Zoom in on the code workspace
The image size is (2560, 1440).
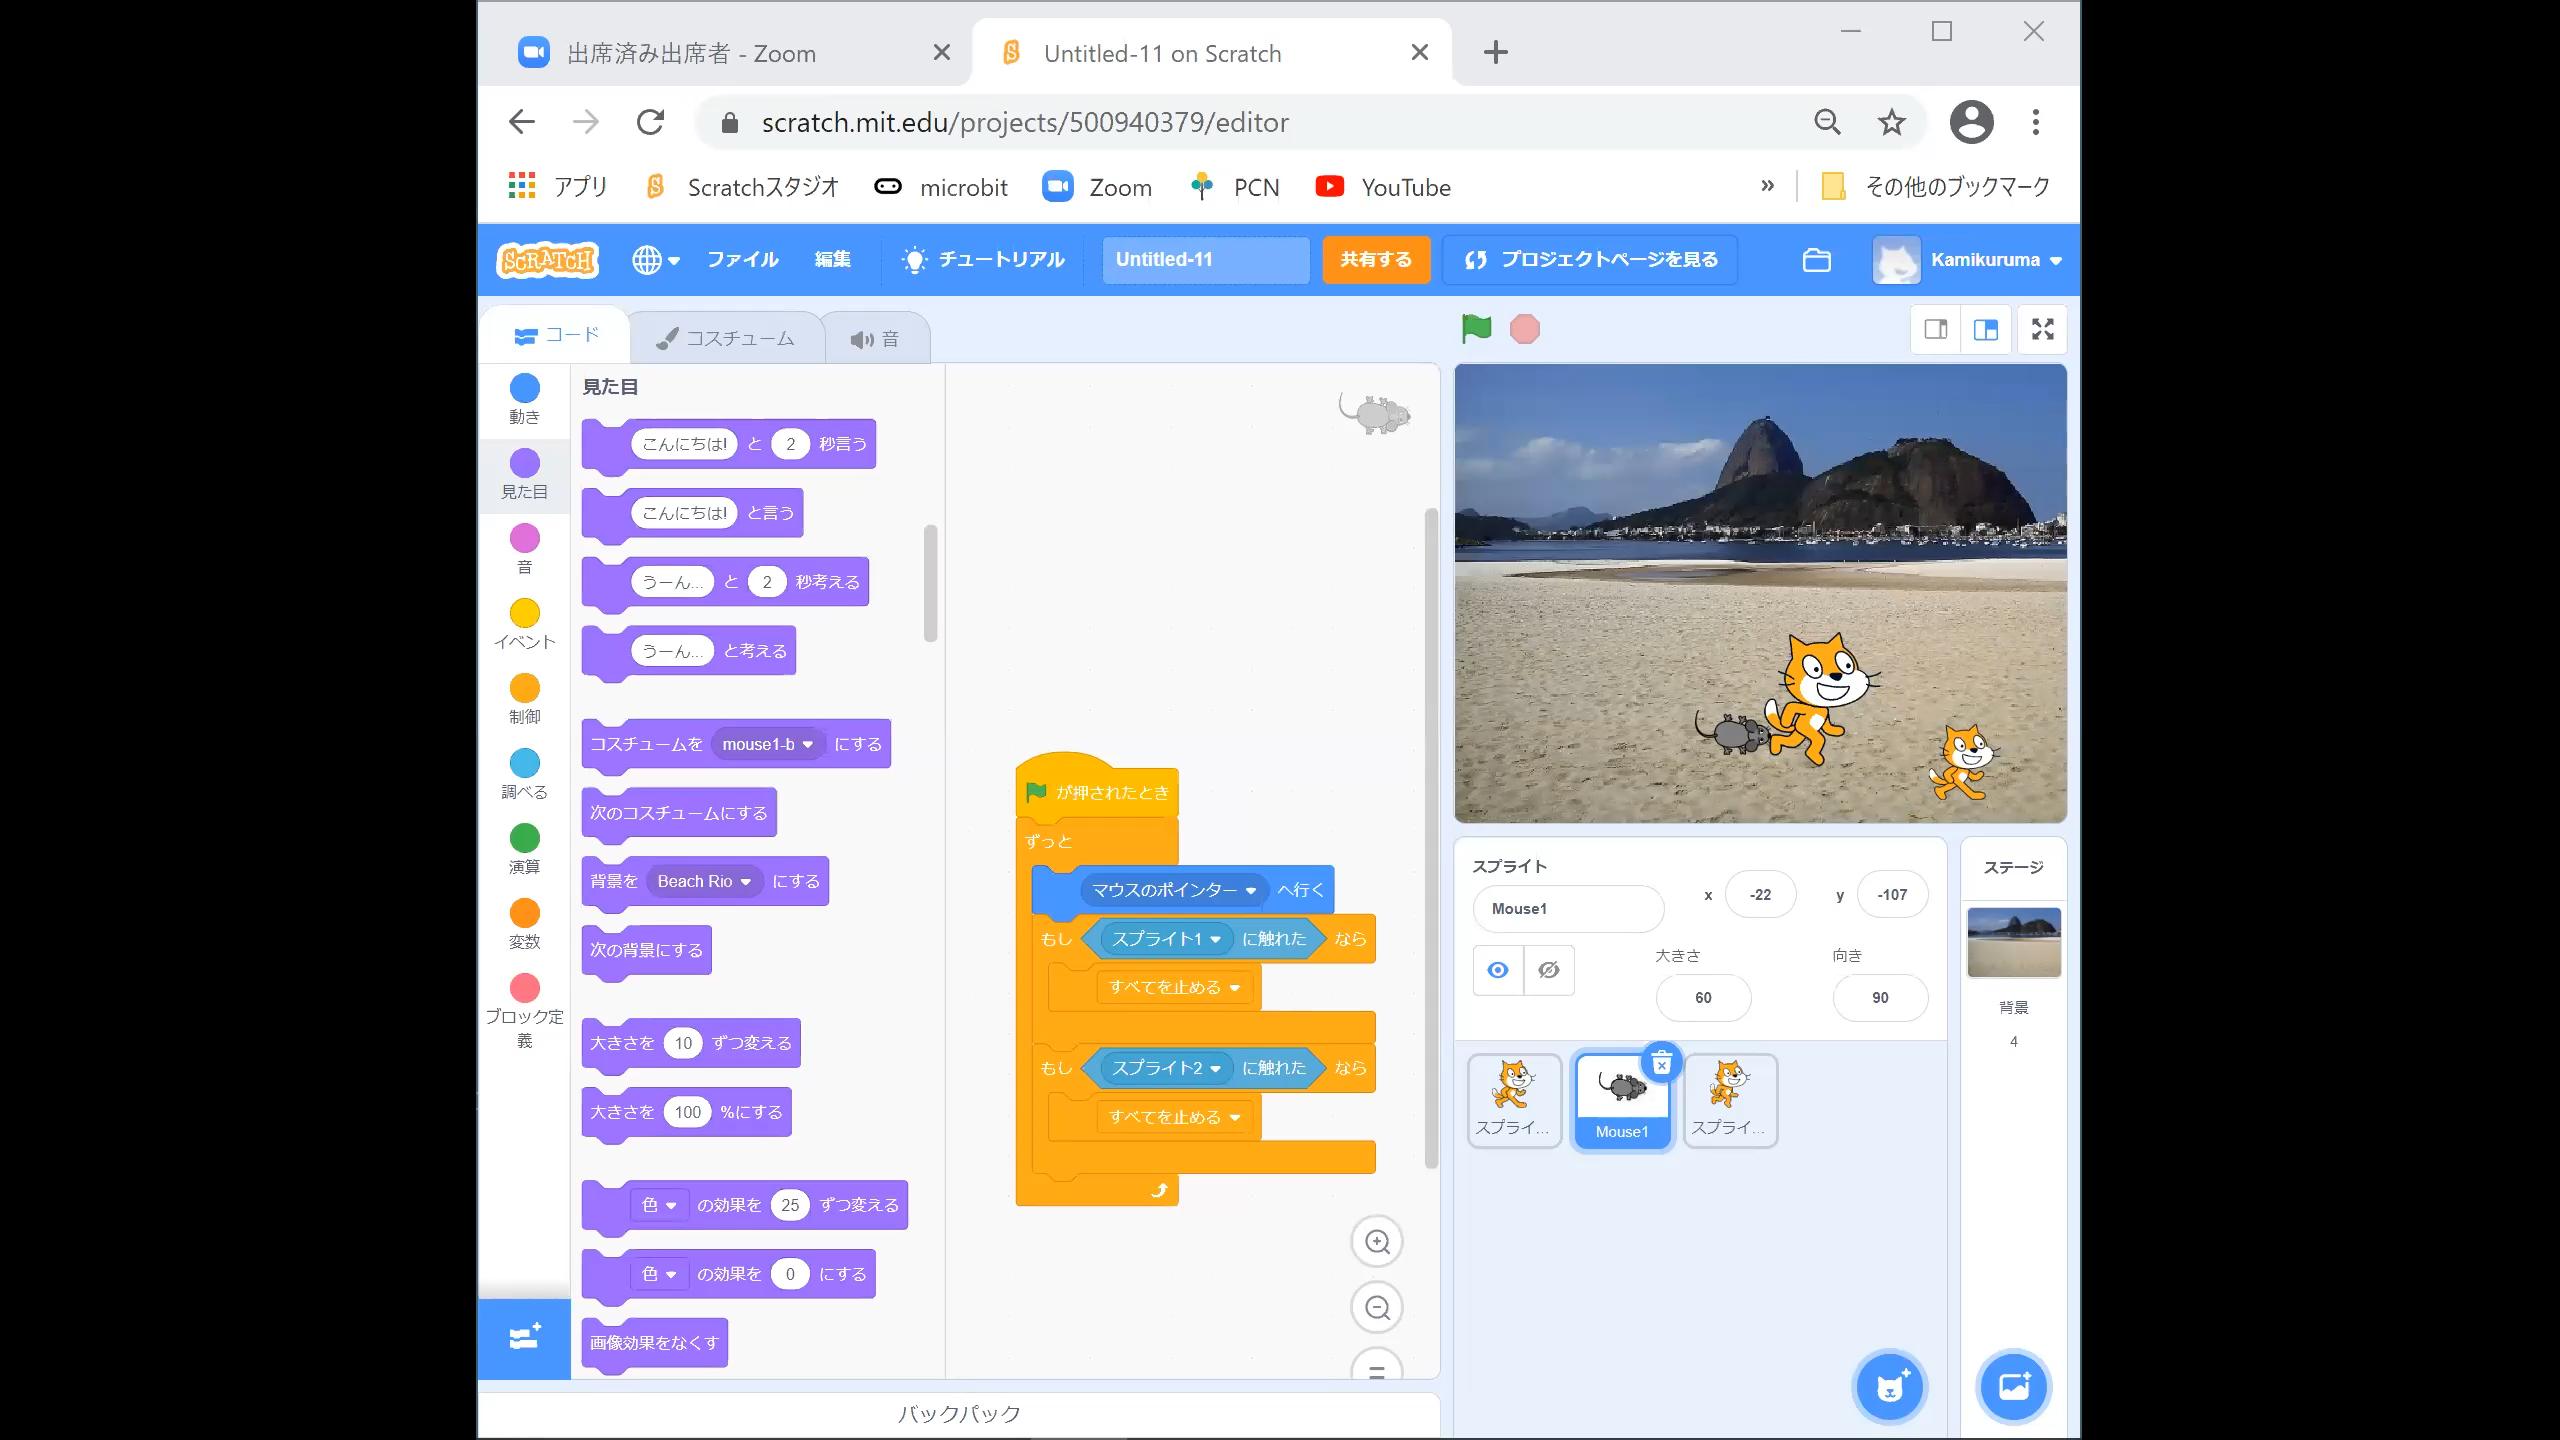pos(1378,1242)
